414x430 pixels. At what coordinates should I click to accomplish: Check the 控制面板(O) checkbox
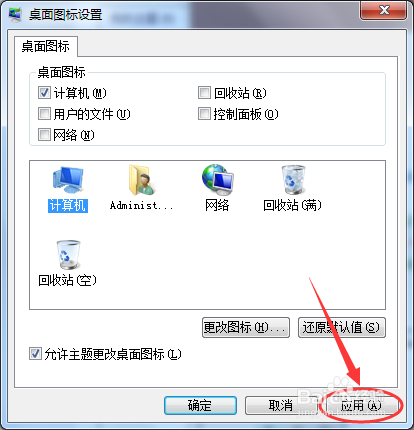(x=204, y=114)
